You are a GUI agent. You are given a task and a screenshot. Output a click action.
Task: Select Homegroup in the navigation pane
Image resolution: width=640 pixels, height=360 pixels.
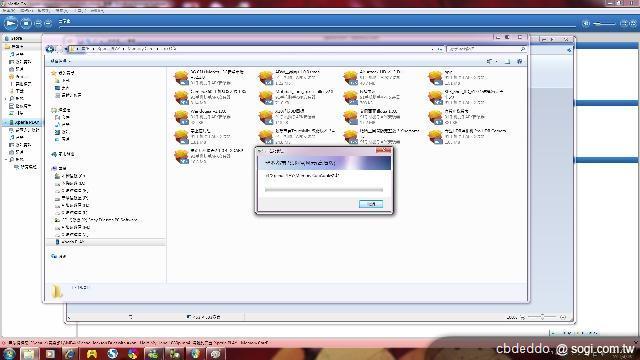click(63, 154)
